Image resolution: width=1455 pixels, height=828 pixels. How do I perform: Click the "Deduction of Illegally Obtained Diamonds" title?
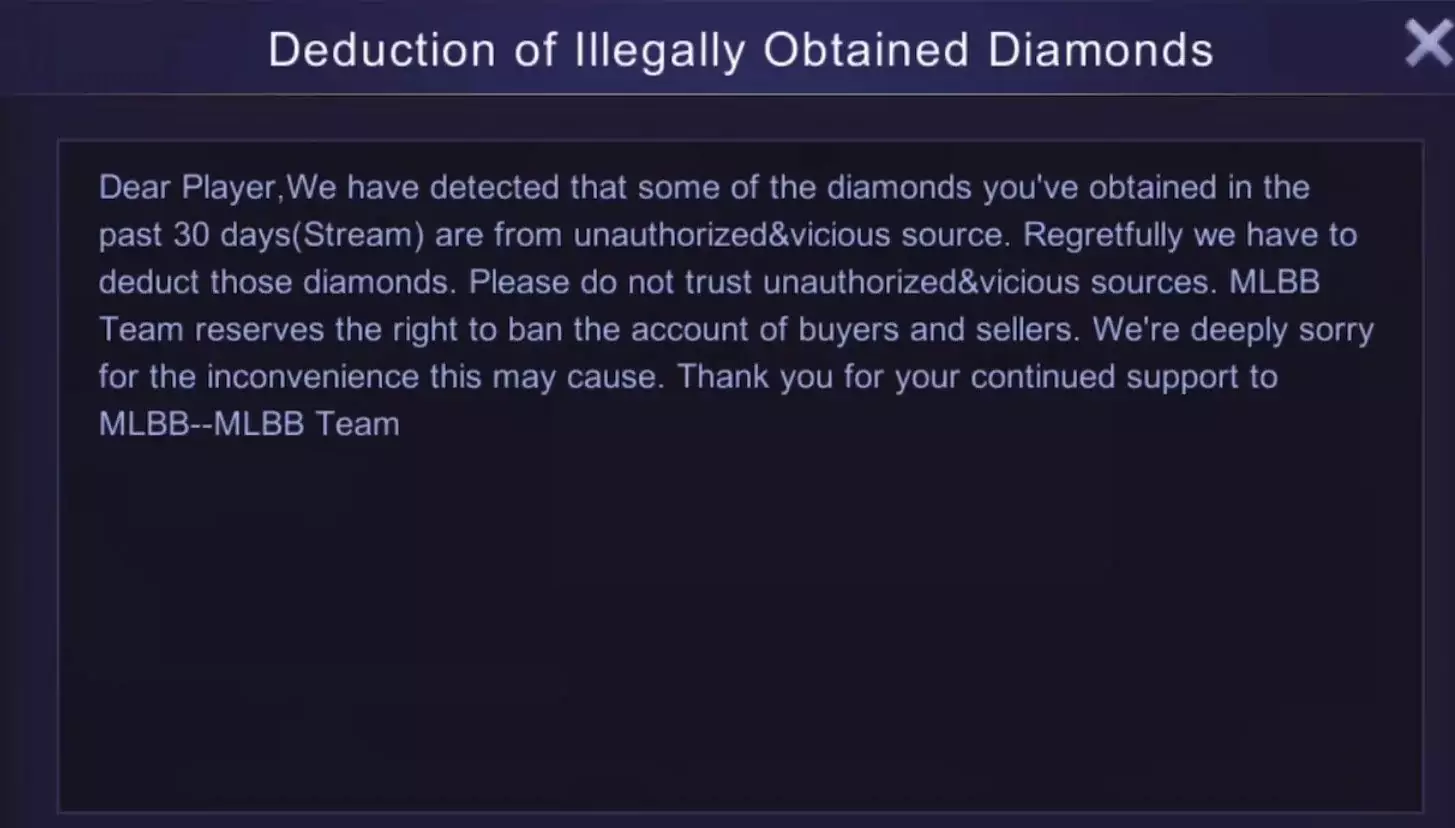click(740, 50)
